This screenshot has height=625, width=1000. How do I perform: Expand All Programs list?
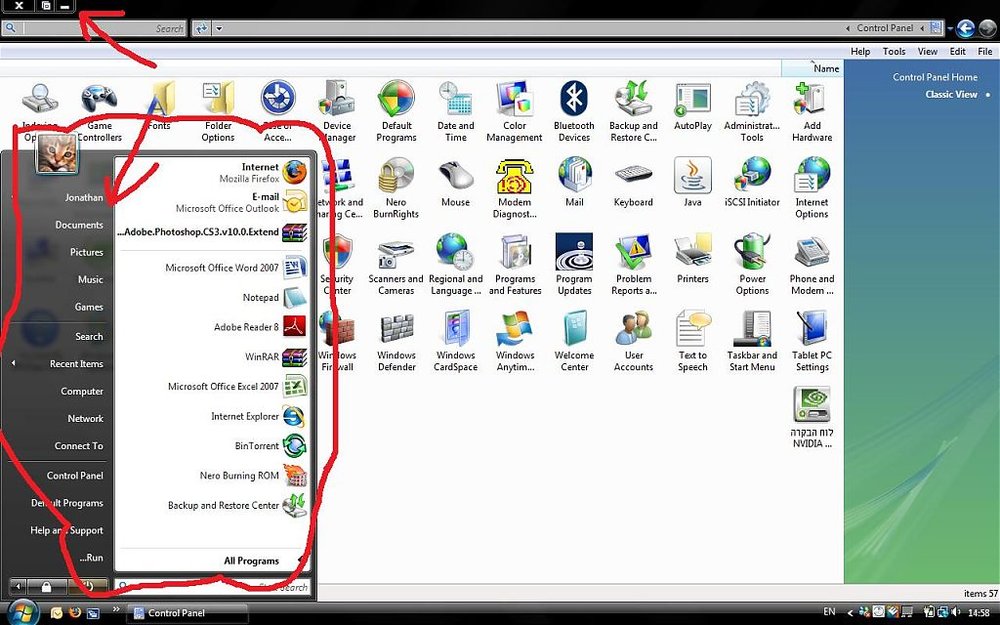click(x=251, y=561)
